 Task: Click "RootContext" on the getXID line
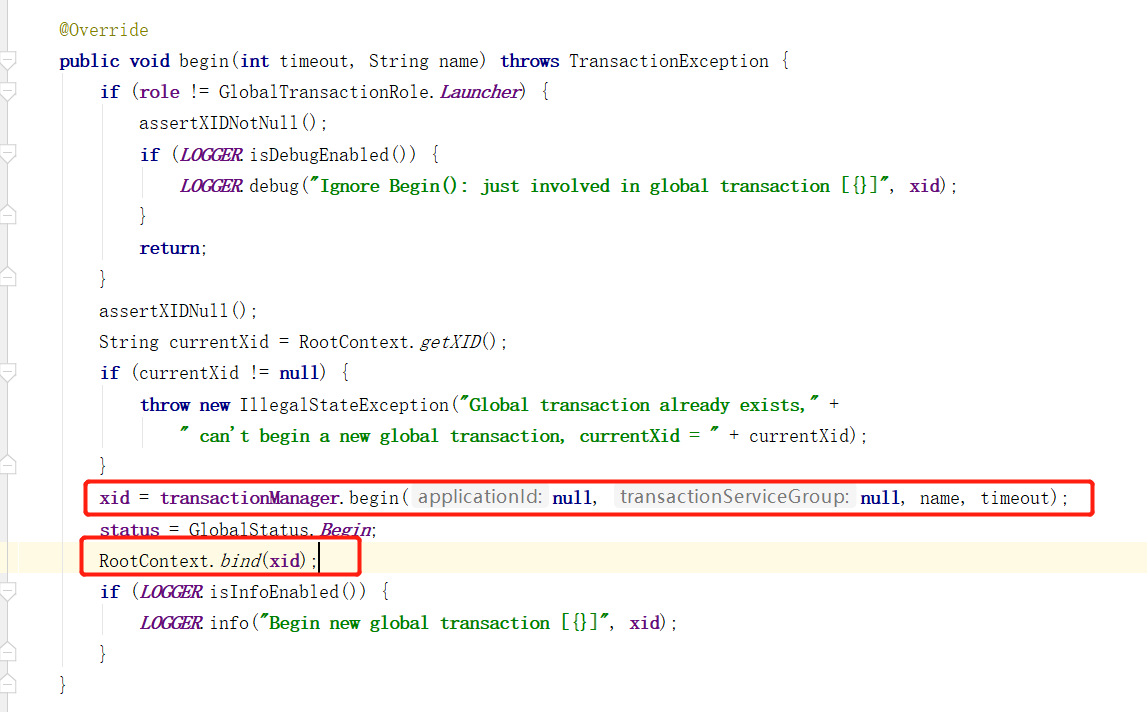click(x=353, y=342)
